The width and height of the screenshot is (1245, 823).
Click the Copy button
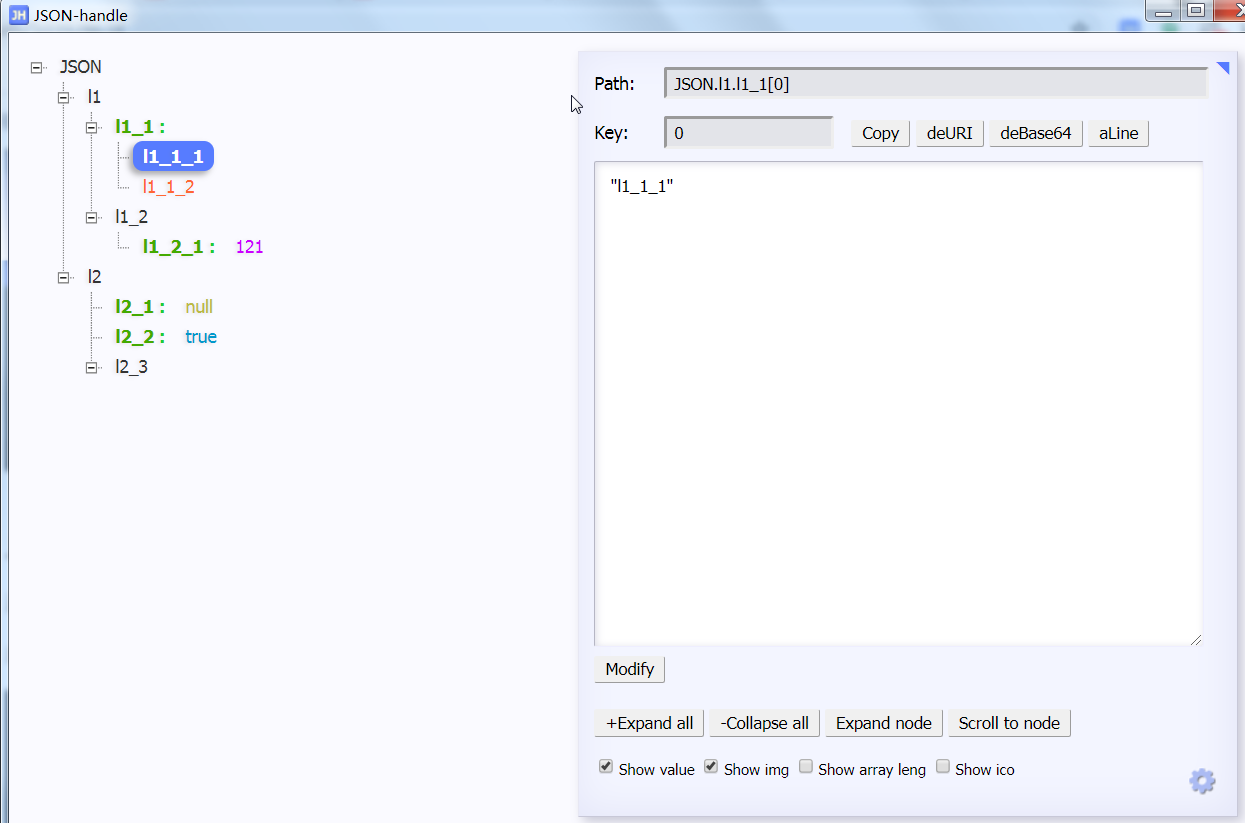880,133
